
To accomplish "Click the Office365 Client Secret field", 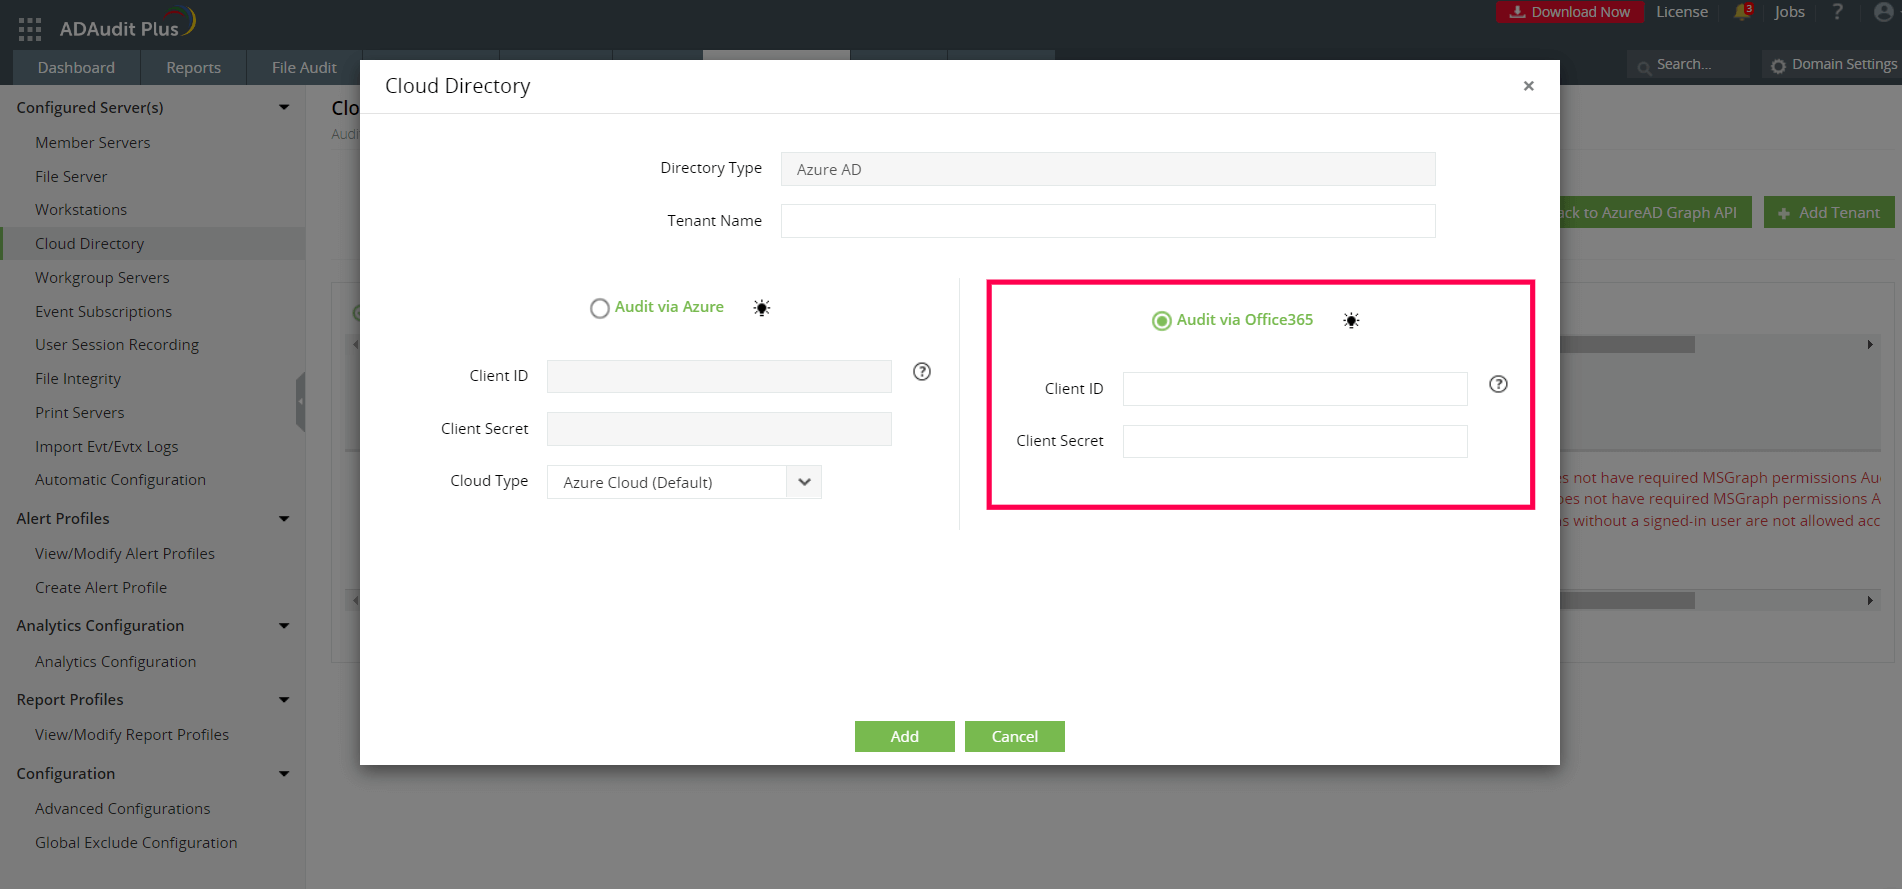I will click(x=1295, y=441).
